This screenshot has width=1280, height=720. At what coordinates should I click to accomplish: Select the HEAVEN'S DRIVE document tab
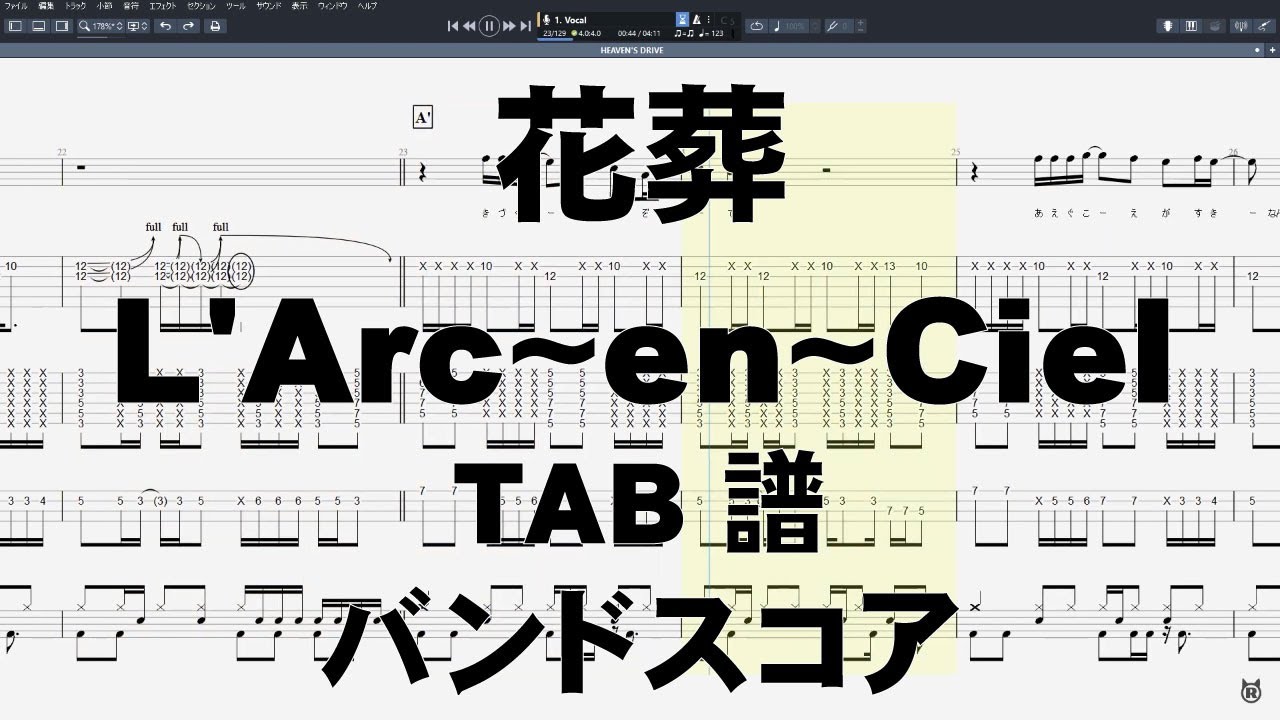[x=632, y=50]
